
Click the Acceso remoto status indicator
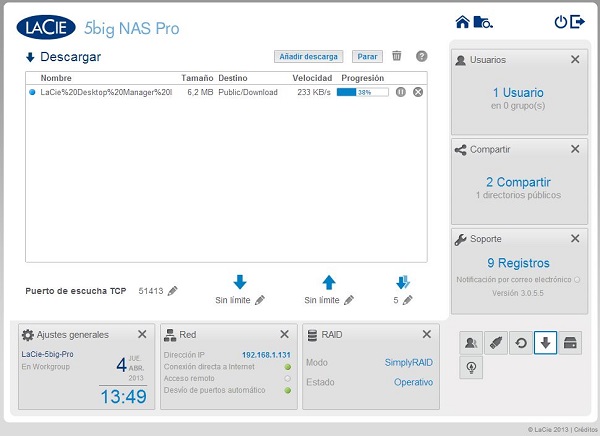coord(287,379)
